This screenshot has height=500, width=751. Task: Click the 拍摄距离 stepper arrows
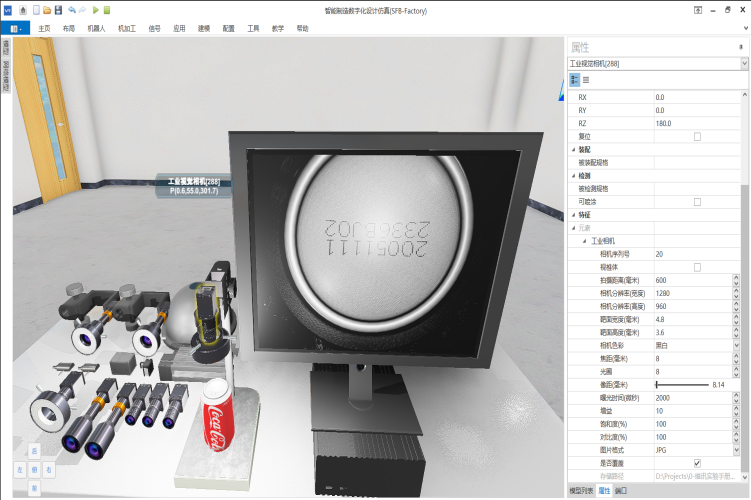[x=736, y=280]
